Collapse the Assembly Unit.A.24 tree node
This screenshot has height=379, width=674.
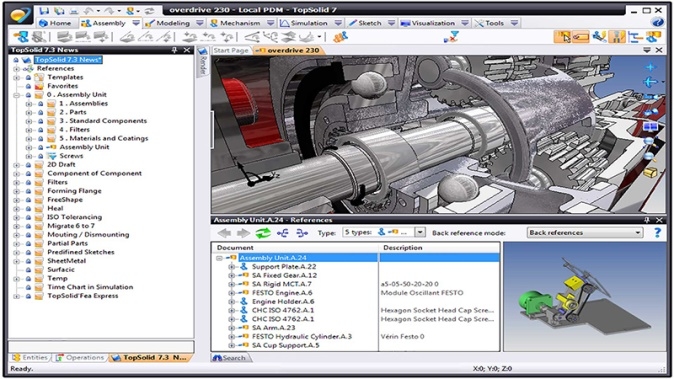click(219, 258)
